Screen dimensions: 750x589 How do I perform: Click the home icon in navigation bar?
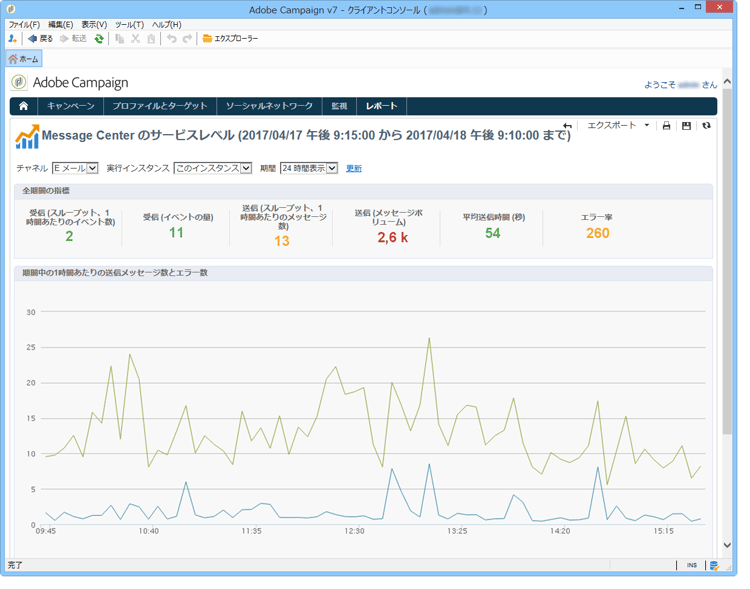tap(24, 108)
